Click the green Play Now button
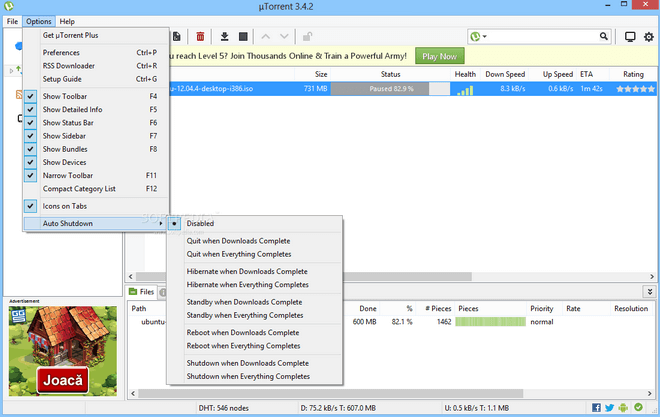Image resolution: width=660 pixels, height=417 pixels. [x=440, y=56]
